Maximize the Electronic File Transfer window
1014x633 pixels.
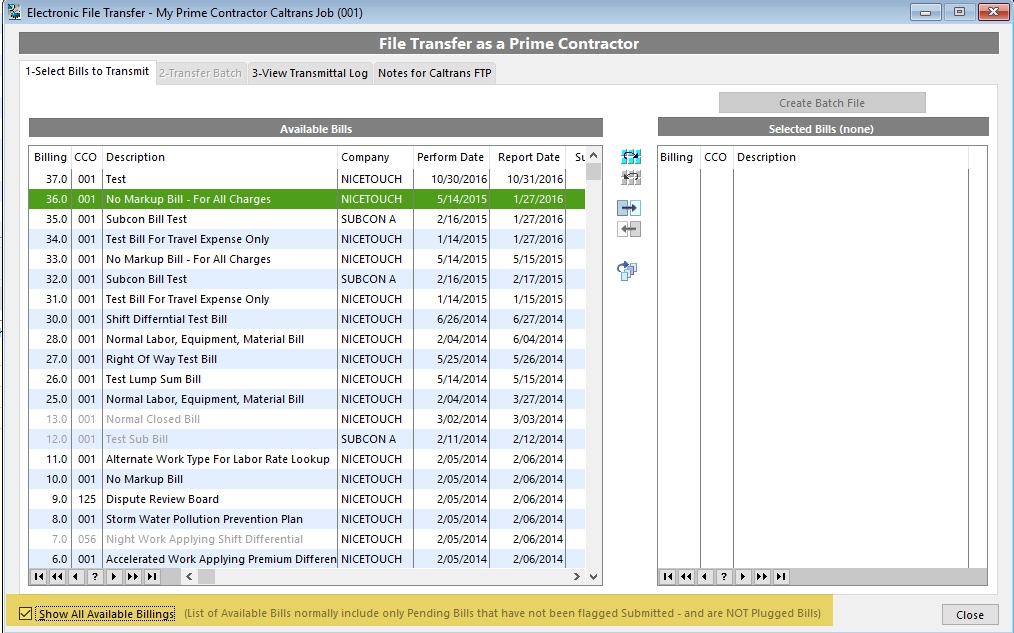(959, 12)
